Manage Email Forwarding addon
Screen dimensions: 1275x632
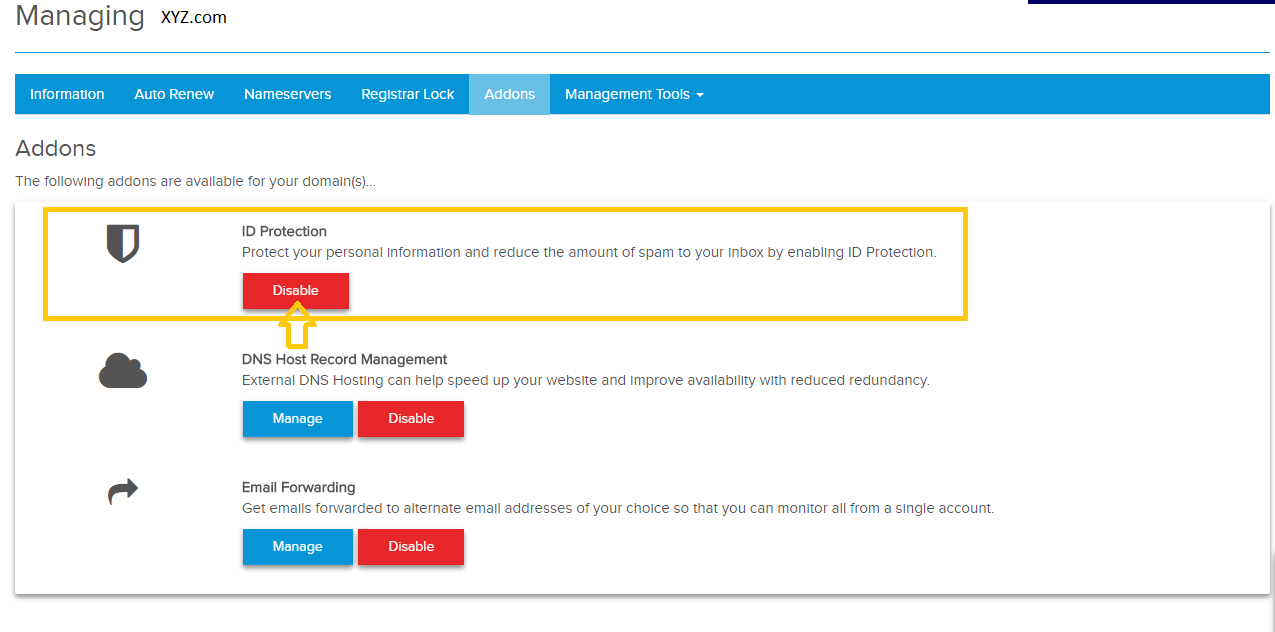(x=298, y=547)
